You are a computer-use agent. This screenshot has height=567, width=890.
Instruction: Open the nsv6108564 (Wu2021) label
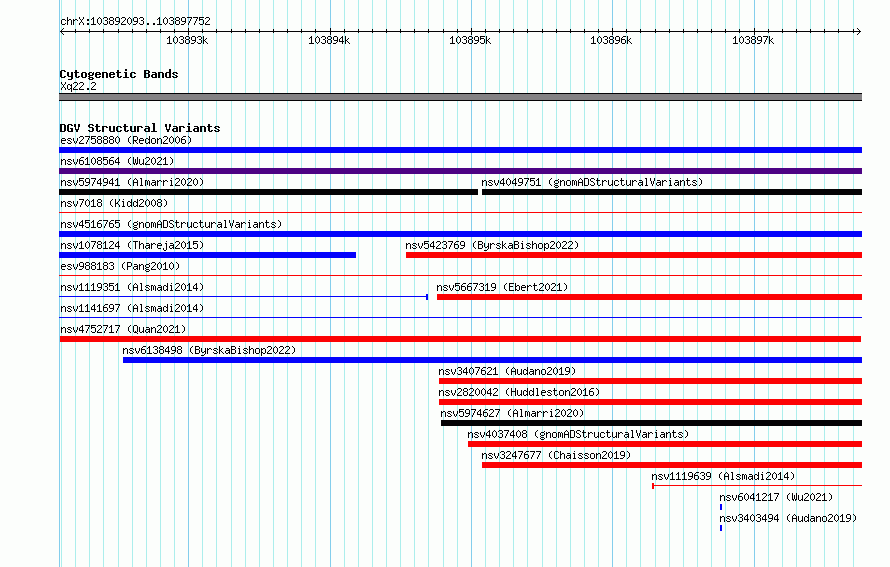[117, 161]
